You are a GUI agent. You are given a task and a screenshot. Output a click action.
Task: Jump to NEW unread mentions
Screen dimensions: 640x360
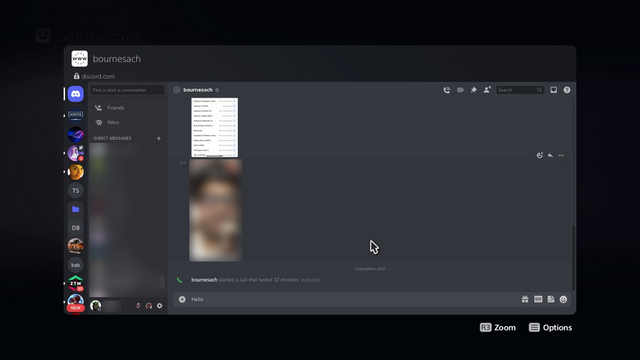coord(76,308)
